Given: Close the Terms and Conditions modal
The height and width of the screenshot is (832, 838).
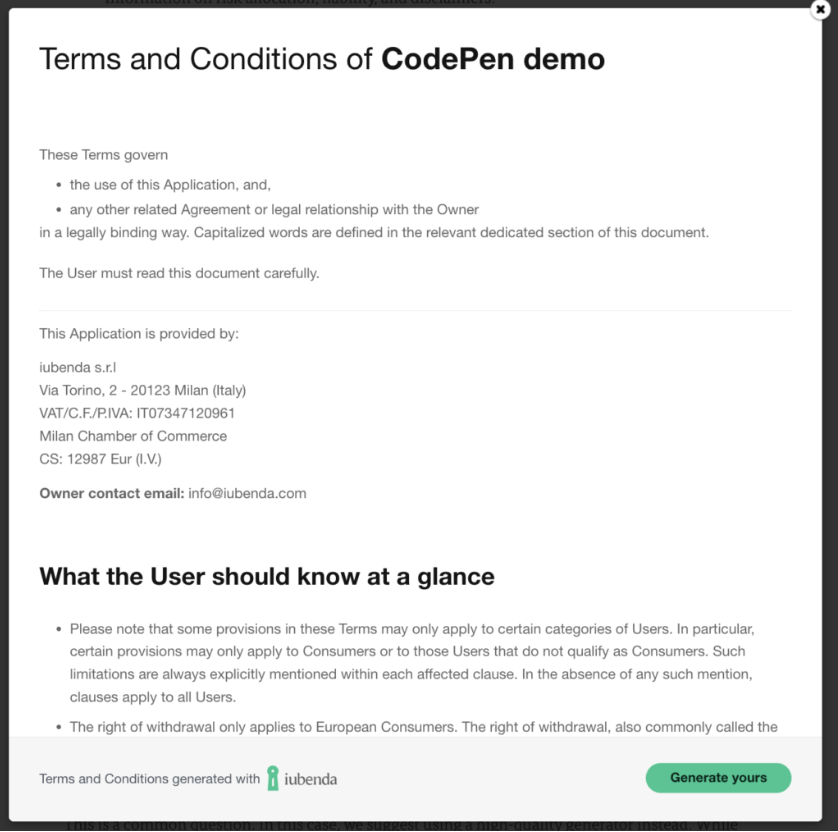Looking at the screenshot, I should [820, 10].
